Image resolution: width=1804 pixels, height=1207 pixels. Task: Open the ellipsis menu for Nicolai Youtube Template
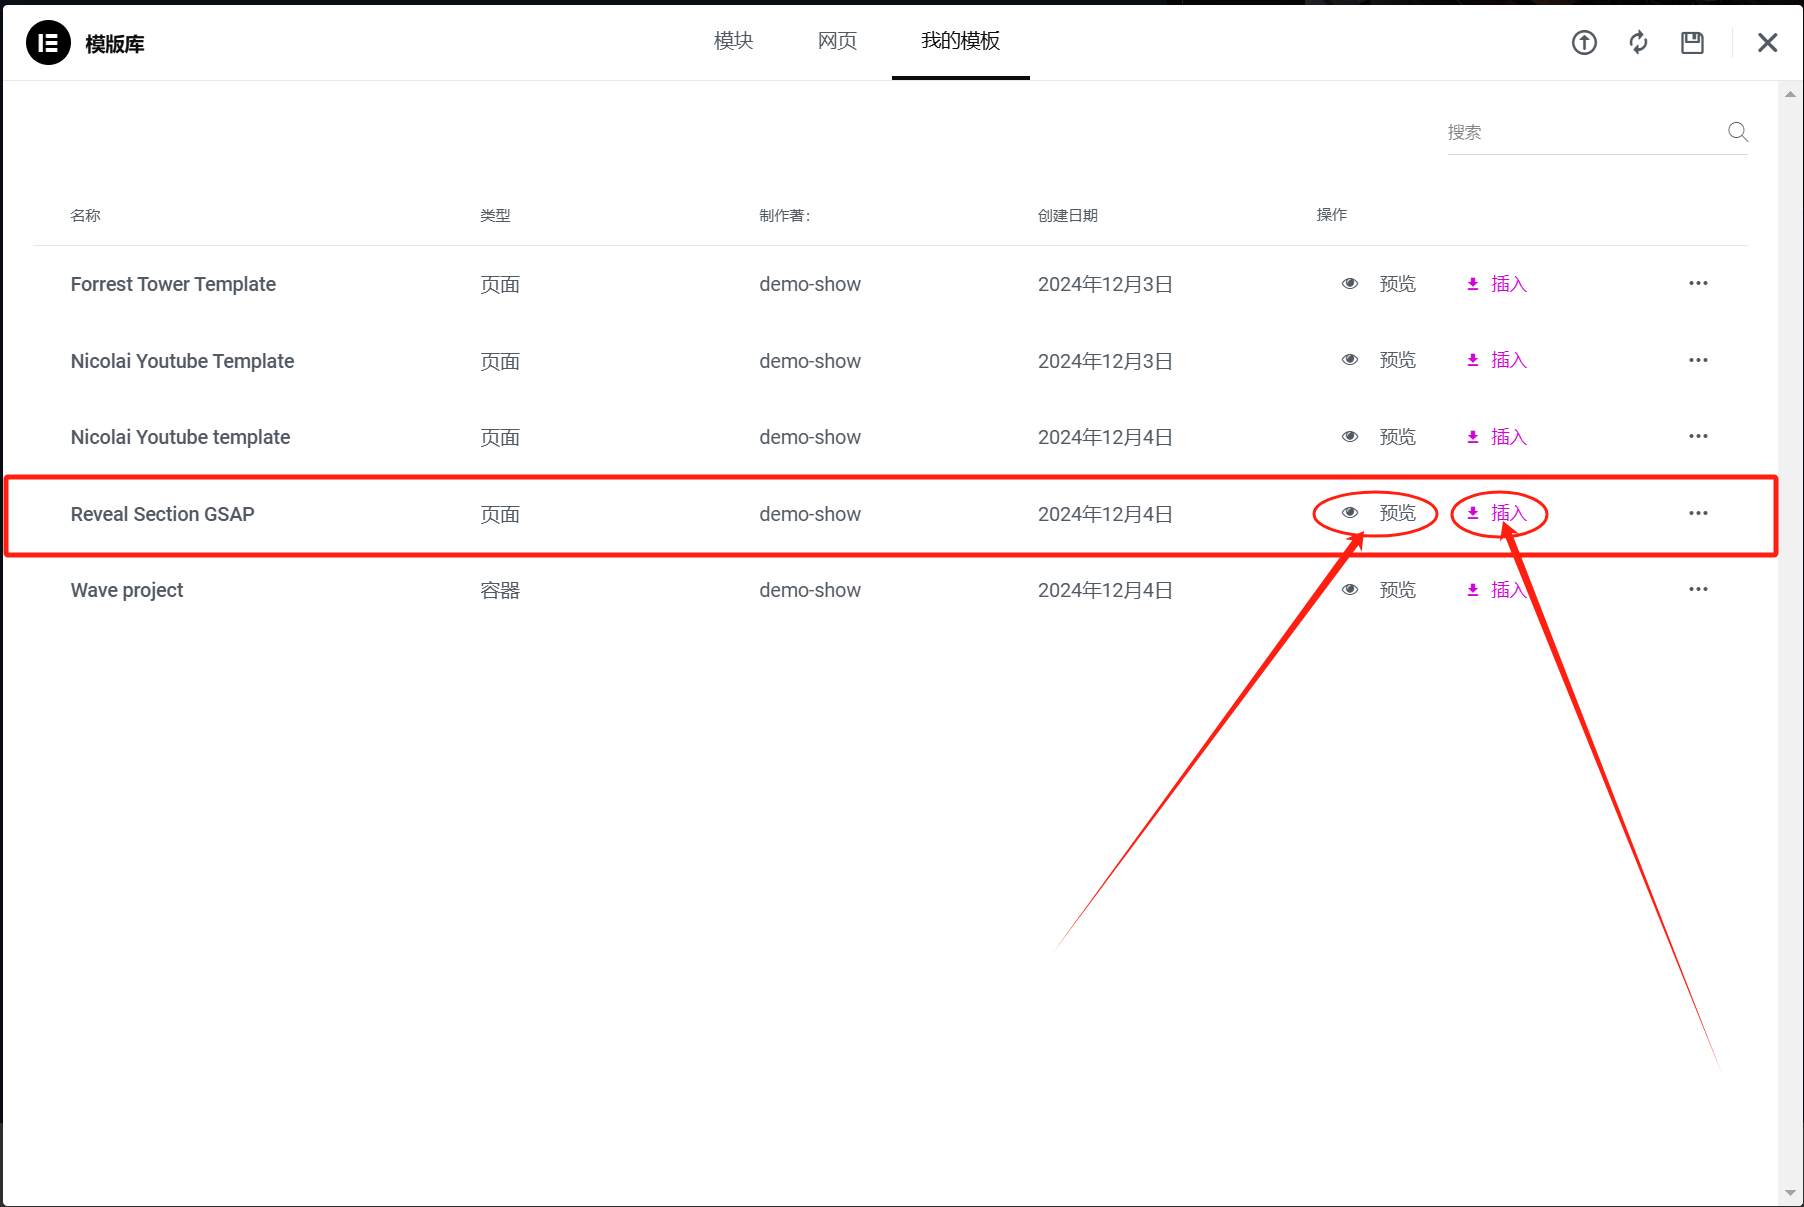coord(1698,359)
